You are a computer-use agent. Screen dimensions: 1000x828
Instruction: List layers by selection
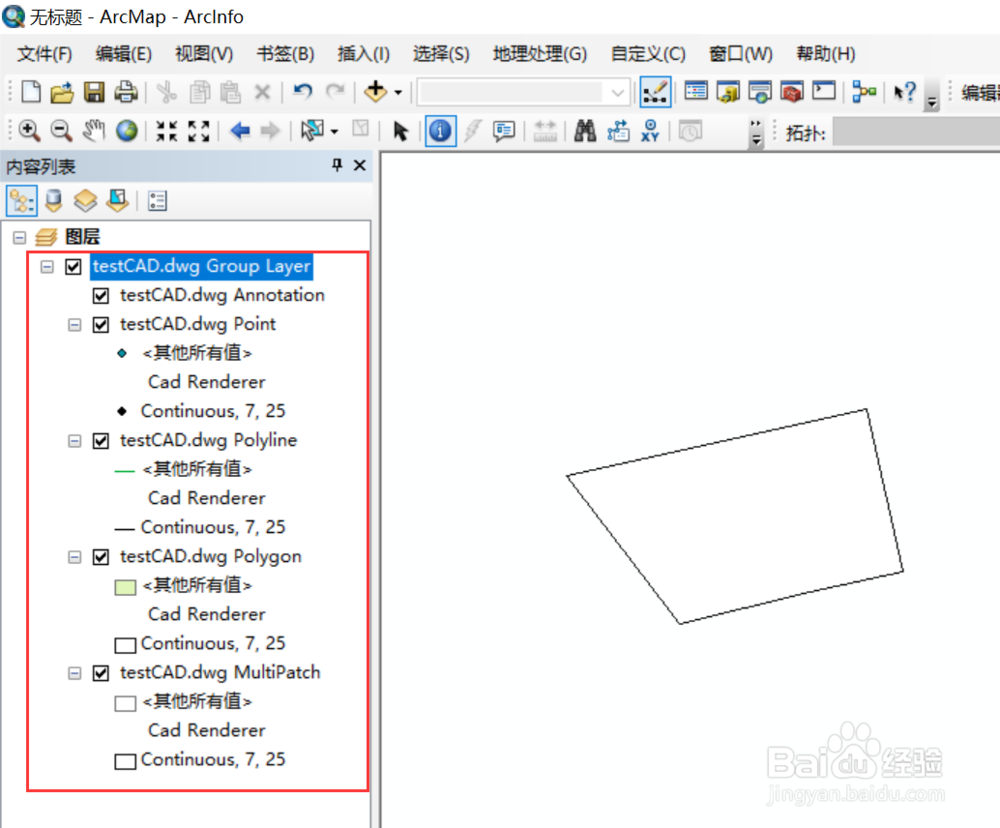click(x=117, y=201)
